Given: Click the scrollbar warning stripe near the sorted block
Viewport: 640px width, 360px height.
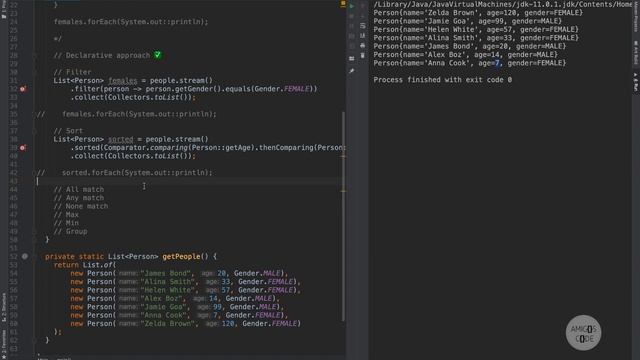Looking at the screenshot, I should pos(343,156).
